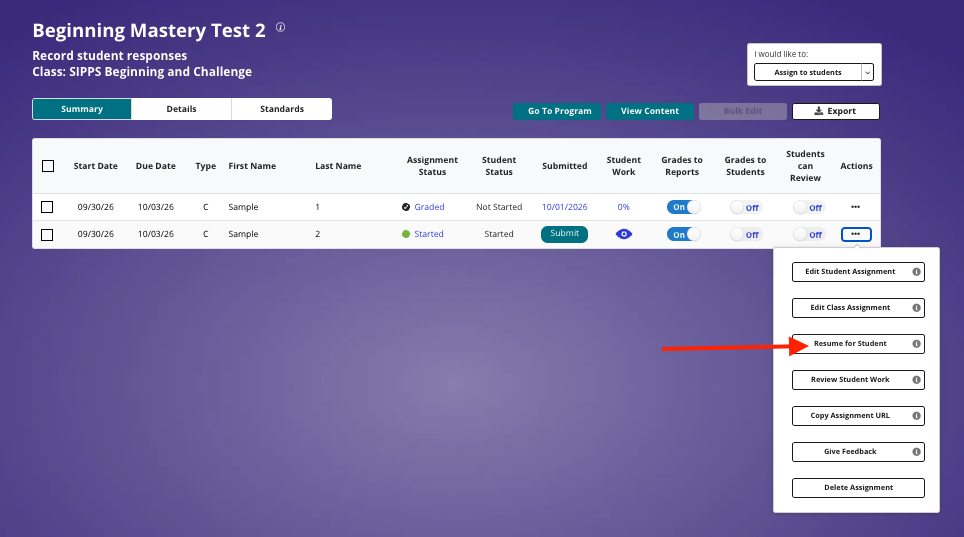
Task: Click Student Status column header
Action: pos(499,166)
